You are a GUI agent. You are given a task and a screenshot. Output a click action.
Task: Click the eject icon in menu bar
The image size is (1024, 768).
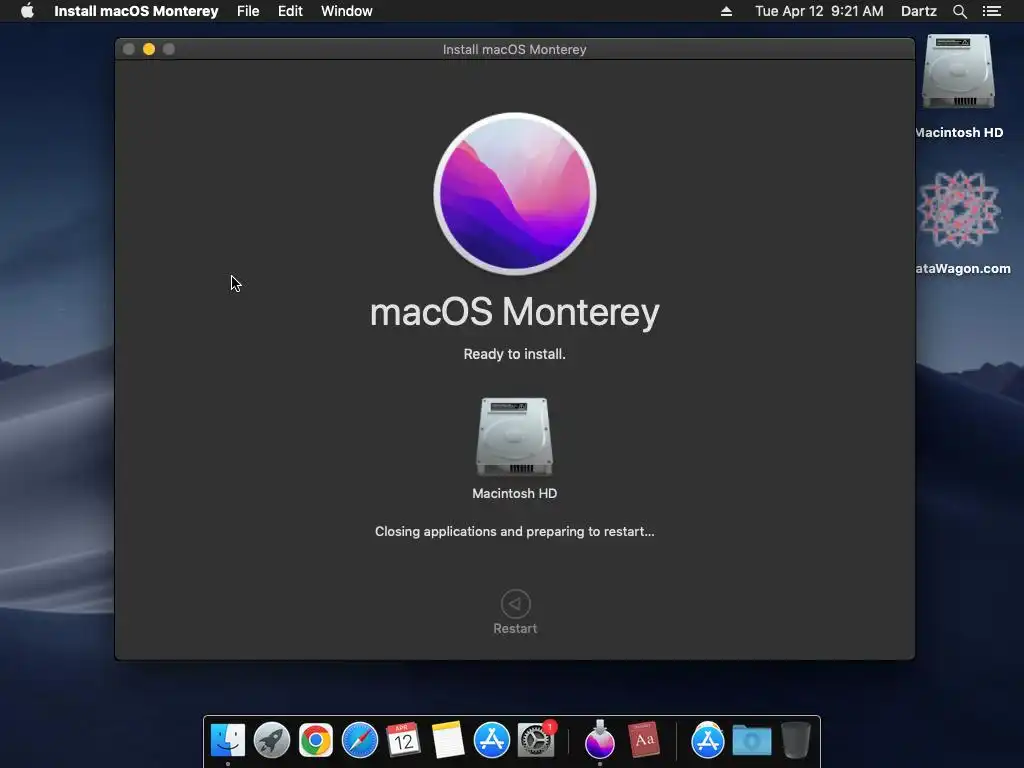[x=726, y=11]
